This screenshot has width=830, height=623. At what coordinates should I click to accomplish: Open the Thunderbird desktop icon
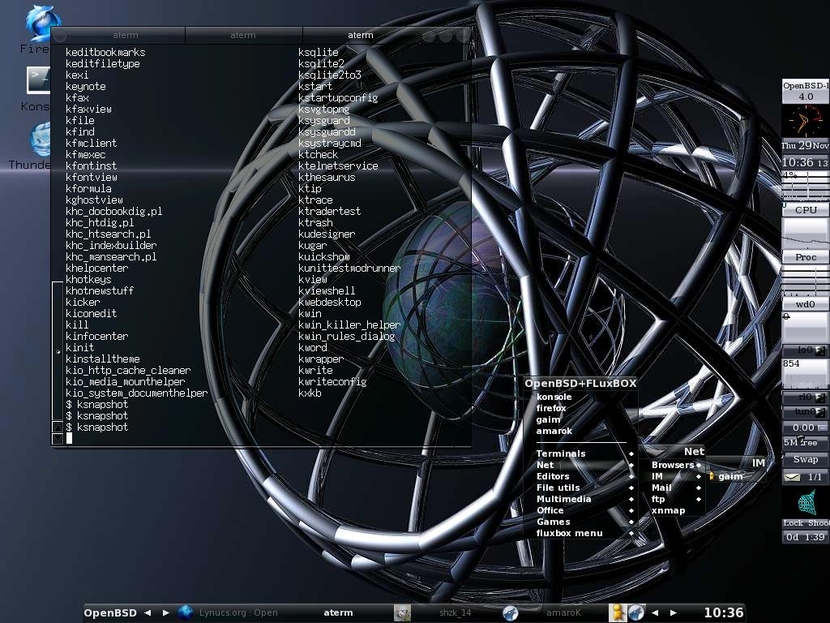(x=40, y=139)
